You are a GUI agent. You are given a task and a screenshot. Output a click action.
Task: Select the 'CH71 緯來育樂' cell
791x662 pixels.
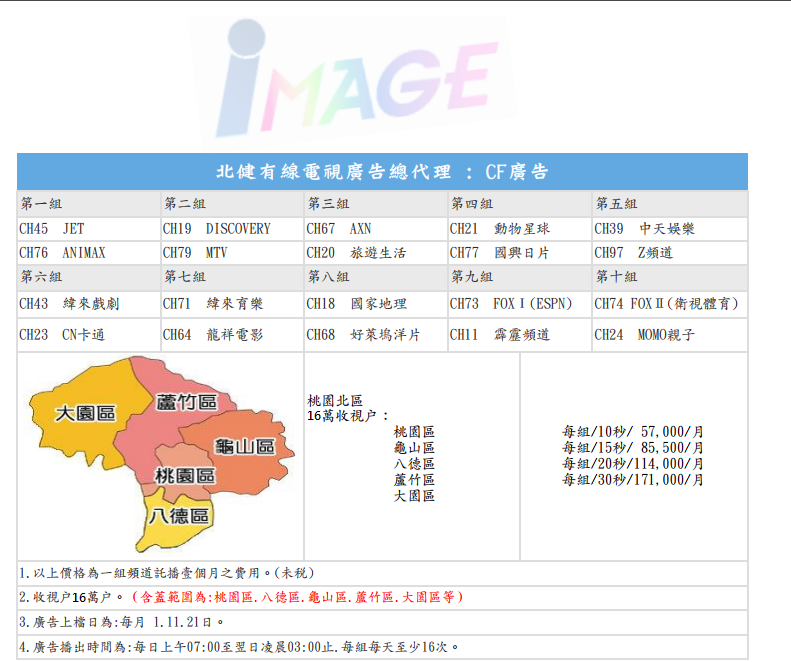pyautogui.click(x=232, y=304)
